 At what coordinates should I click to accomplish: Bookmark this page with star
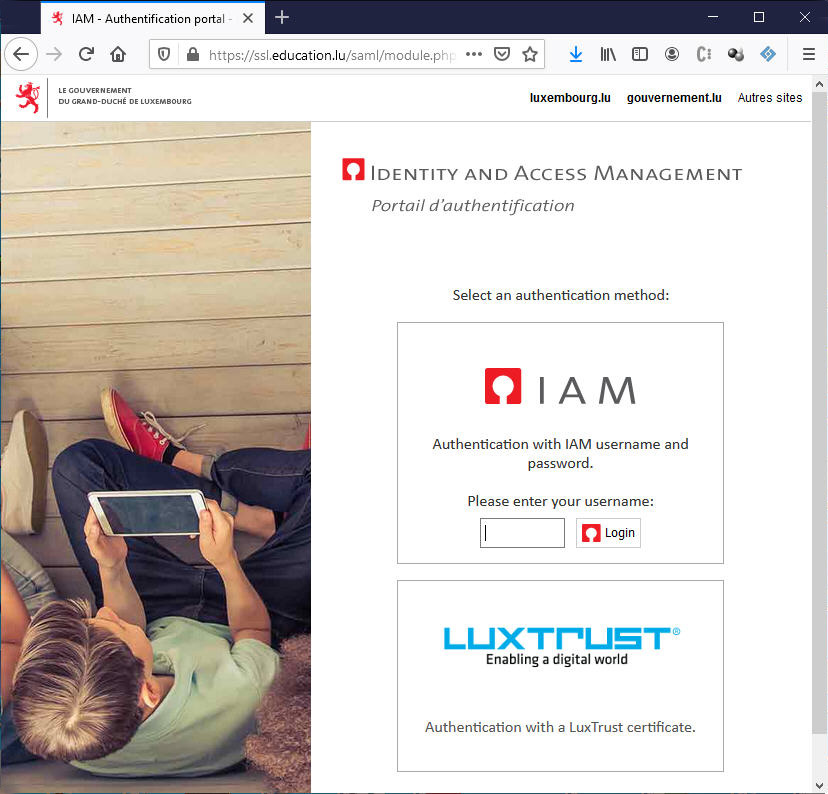(530, 54)
